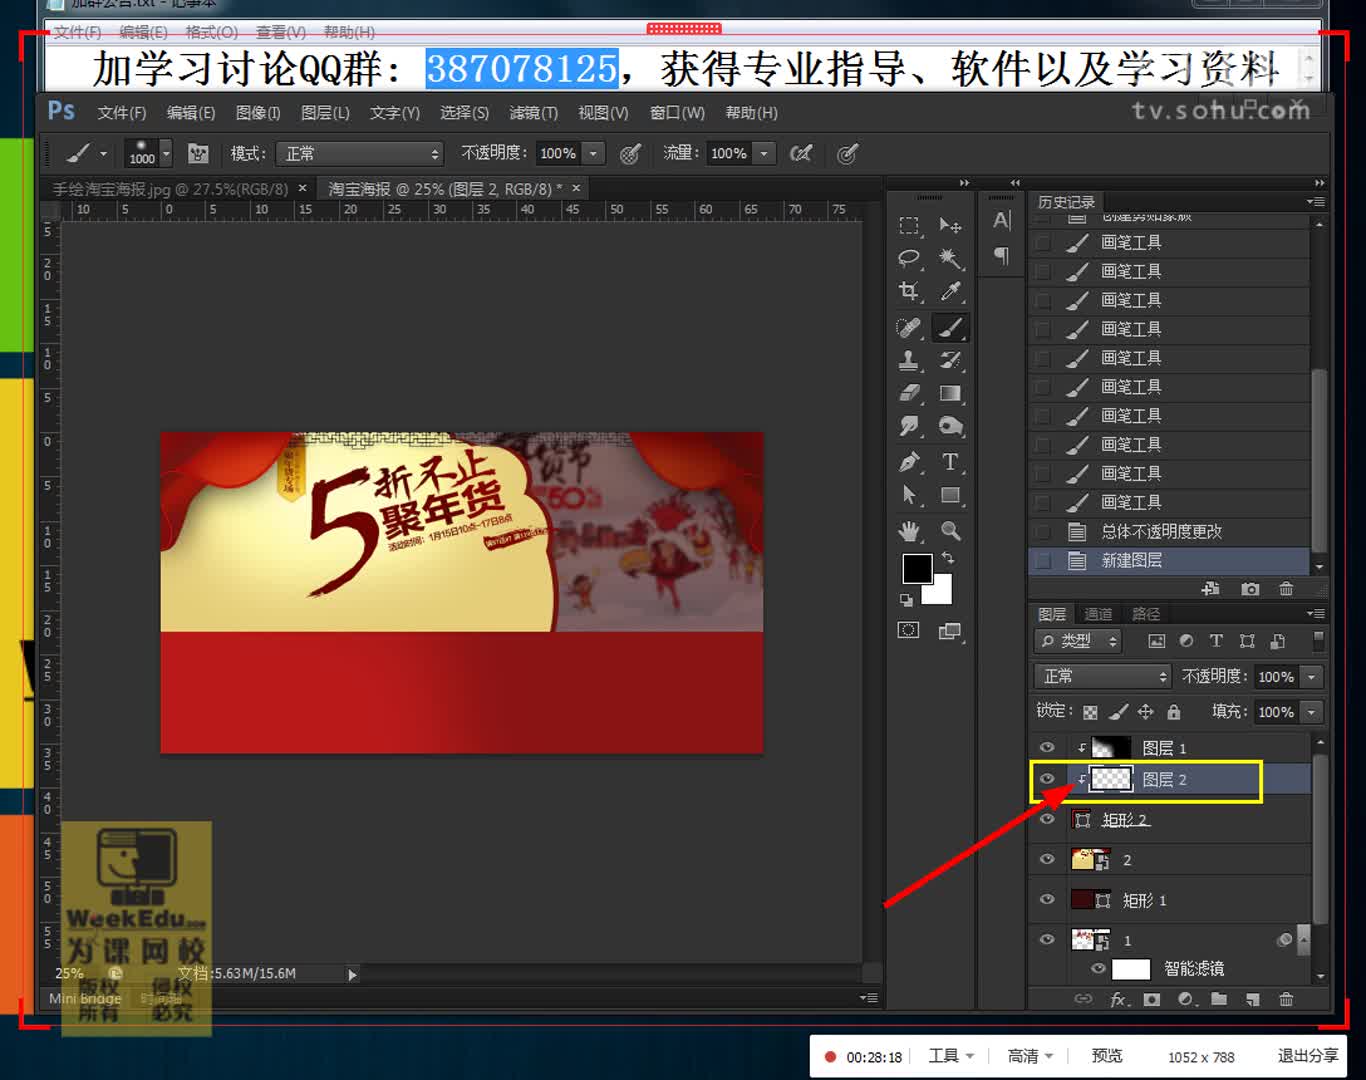Open brush flow 流量 dropdown arrow
The width and height of the screenshot is (1366, 1080).
[763, 154]
